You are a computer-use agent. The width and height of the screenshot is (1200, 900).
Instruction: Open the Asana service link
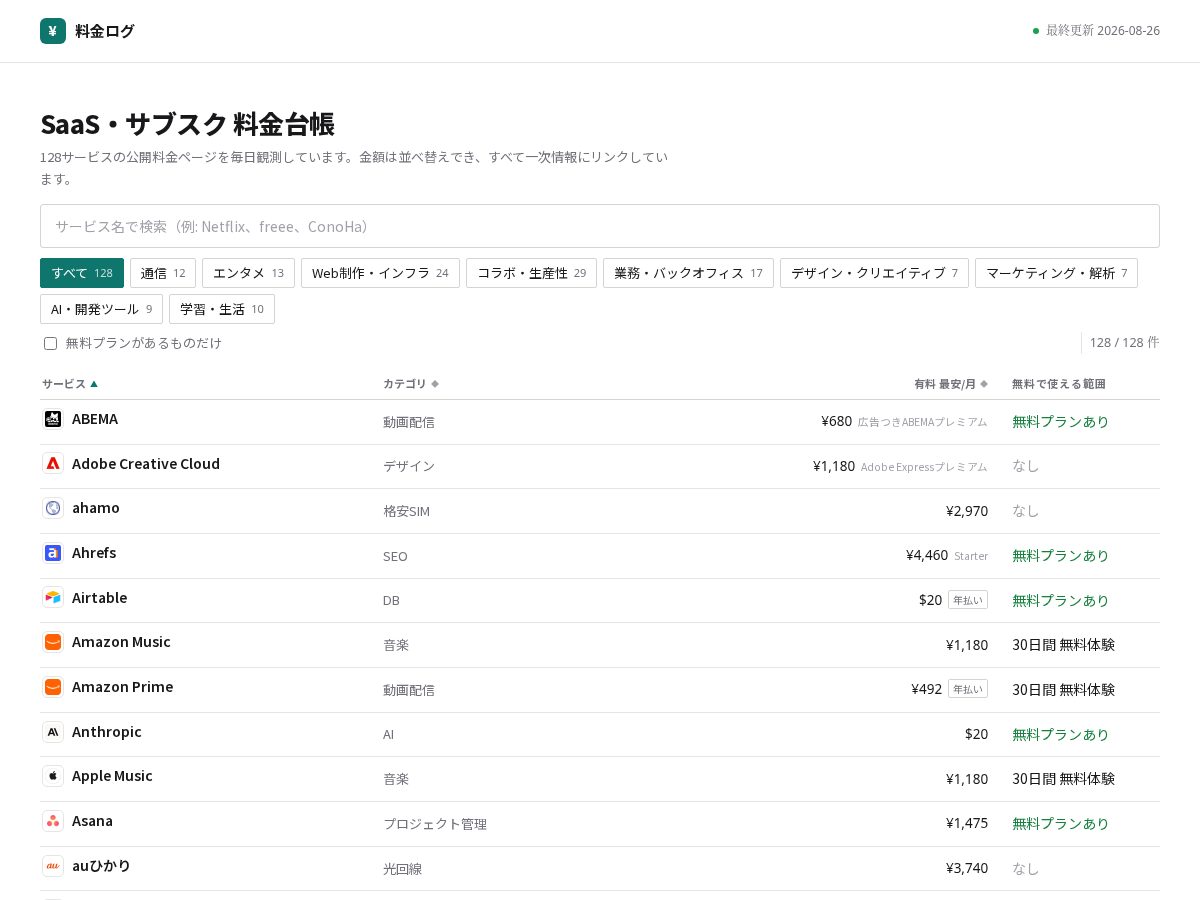[92, 821]
